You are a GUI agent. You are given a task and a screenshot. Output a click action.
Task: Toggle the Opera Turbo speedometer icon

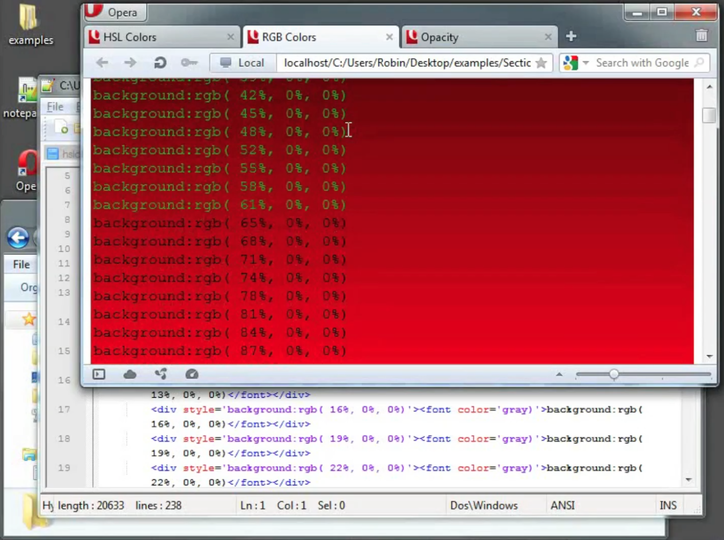click(x=192, y=374)
